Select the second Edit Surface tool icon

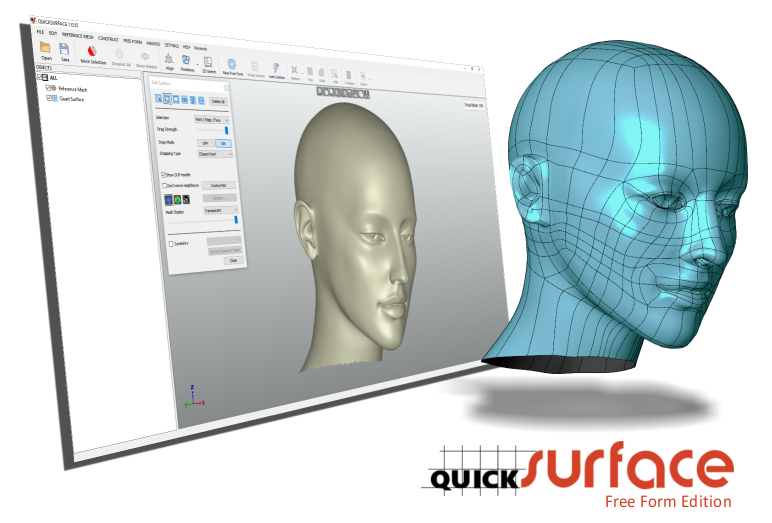[x=167, y=98]
